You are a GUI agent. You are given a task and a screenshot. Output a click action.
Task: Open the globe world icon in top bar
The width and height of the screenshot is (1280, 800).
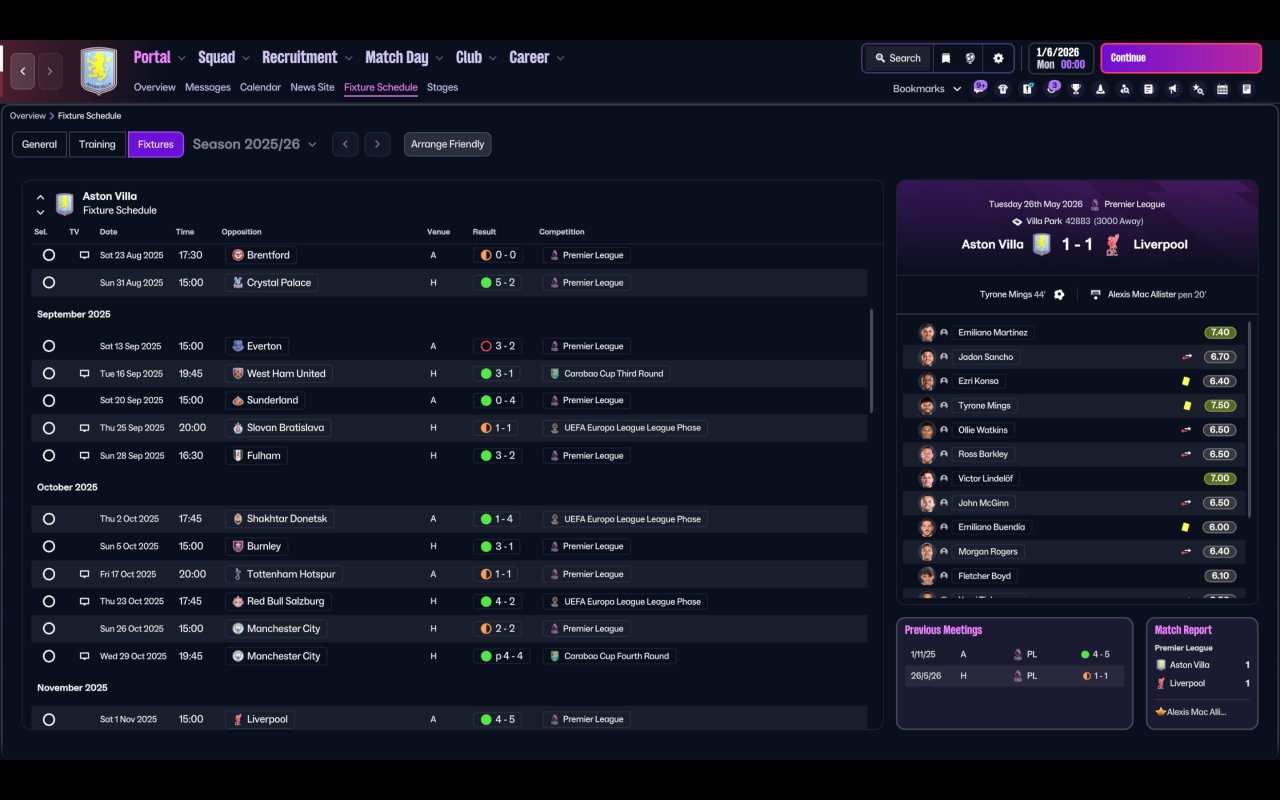[x=970, y=58]
